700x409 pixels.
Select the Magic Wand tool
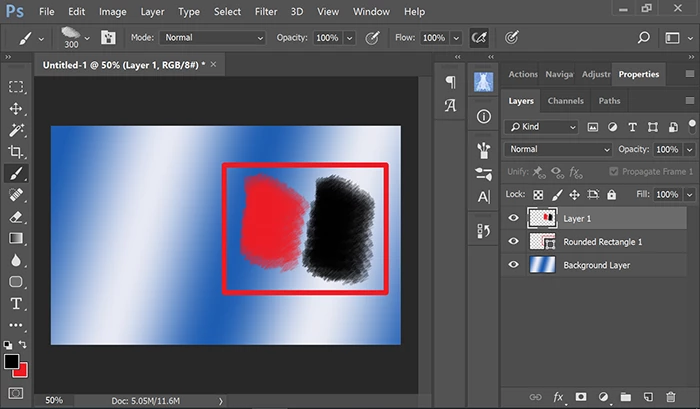16,130
